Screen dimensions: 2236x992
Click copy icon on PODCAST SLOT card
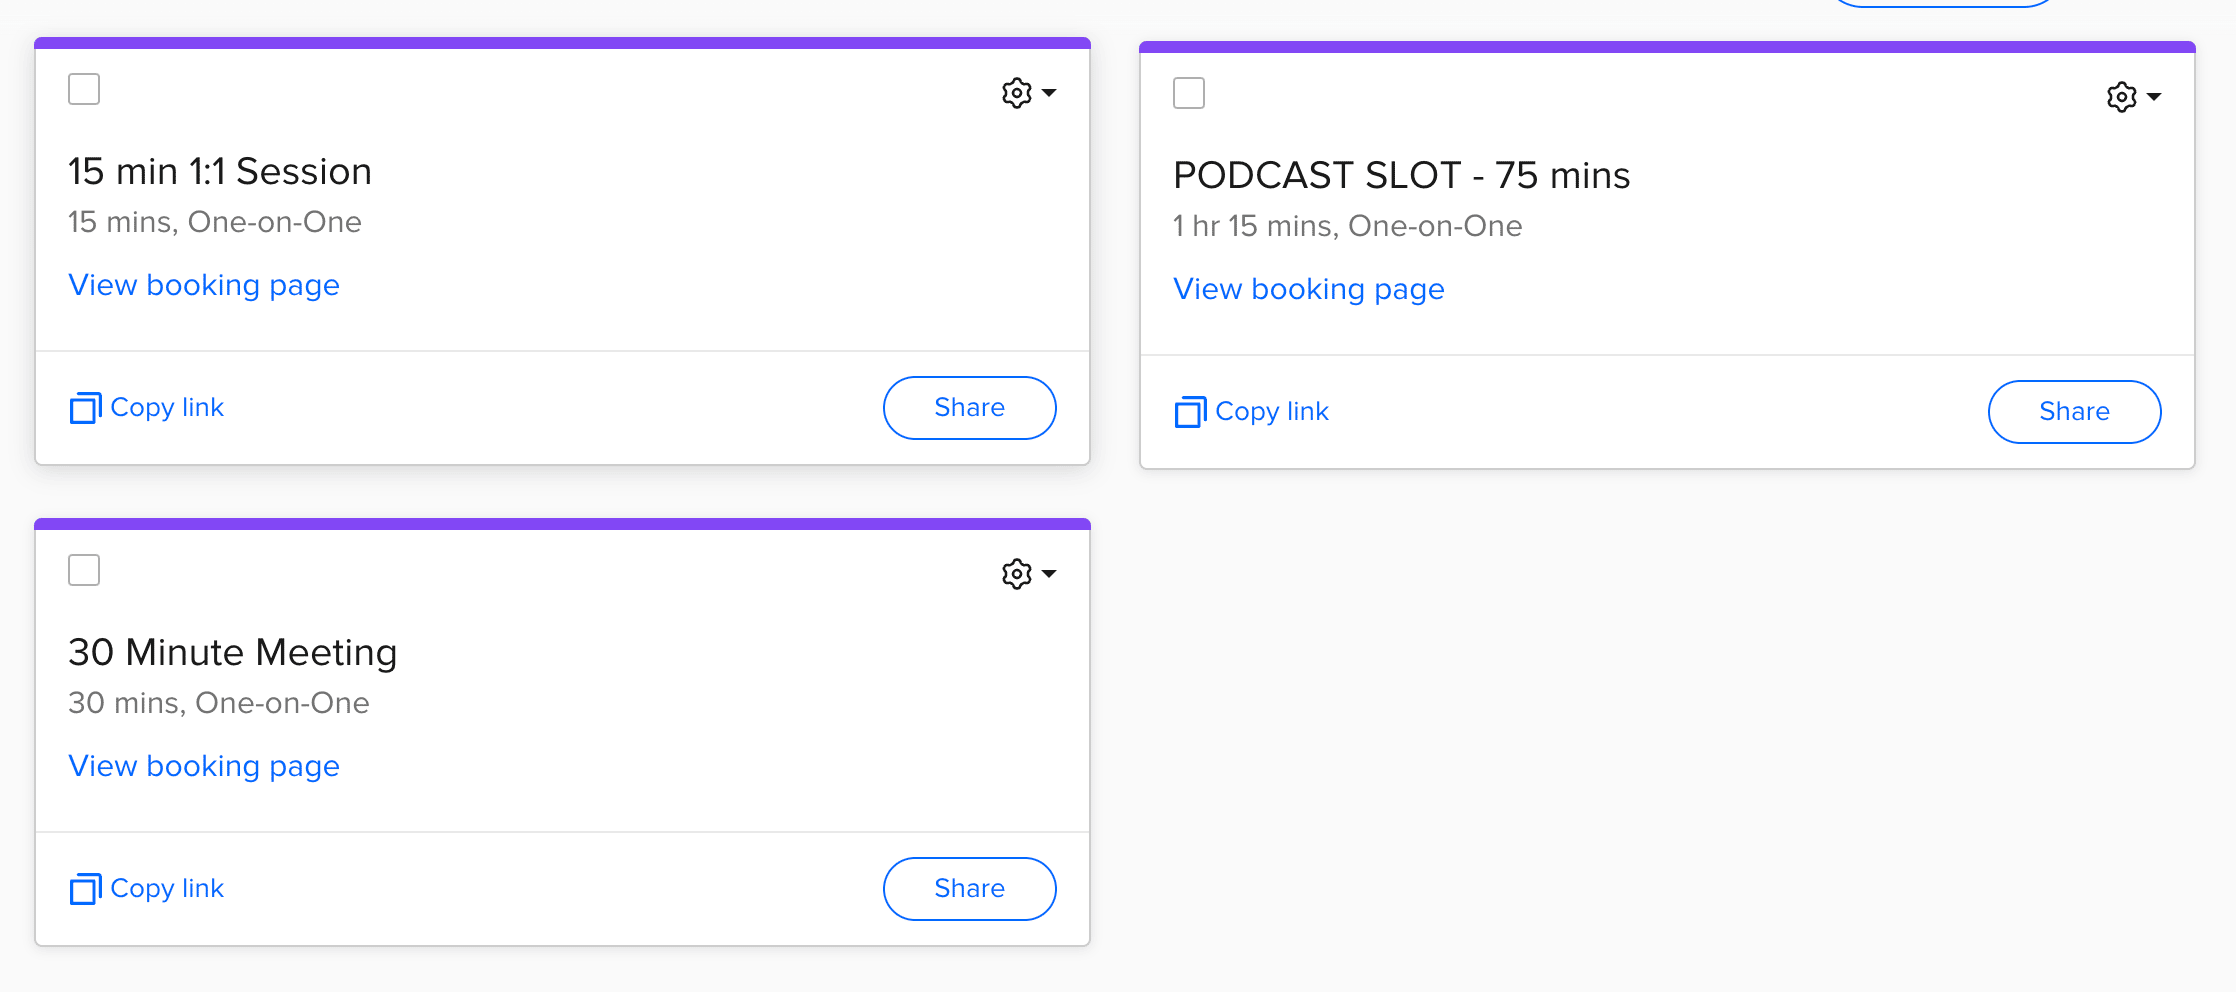pos(1190,412)
